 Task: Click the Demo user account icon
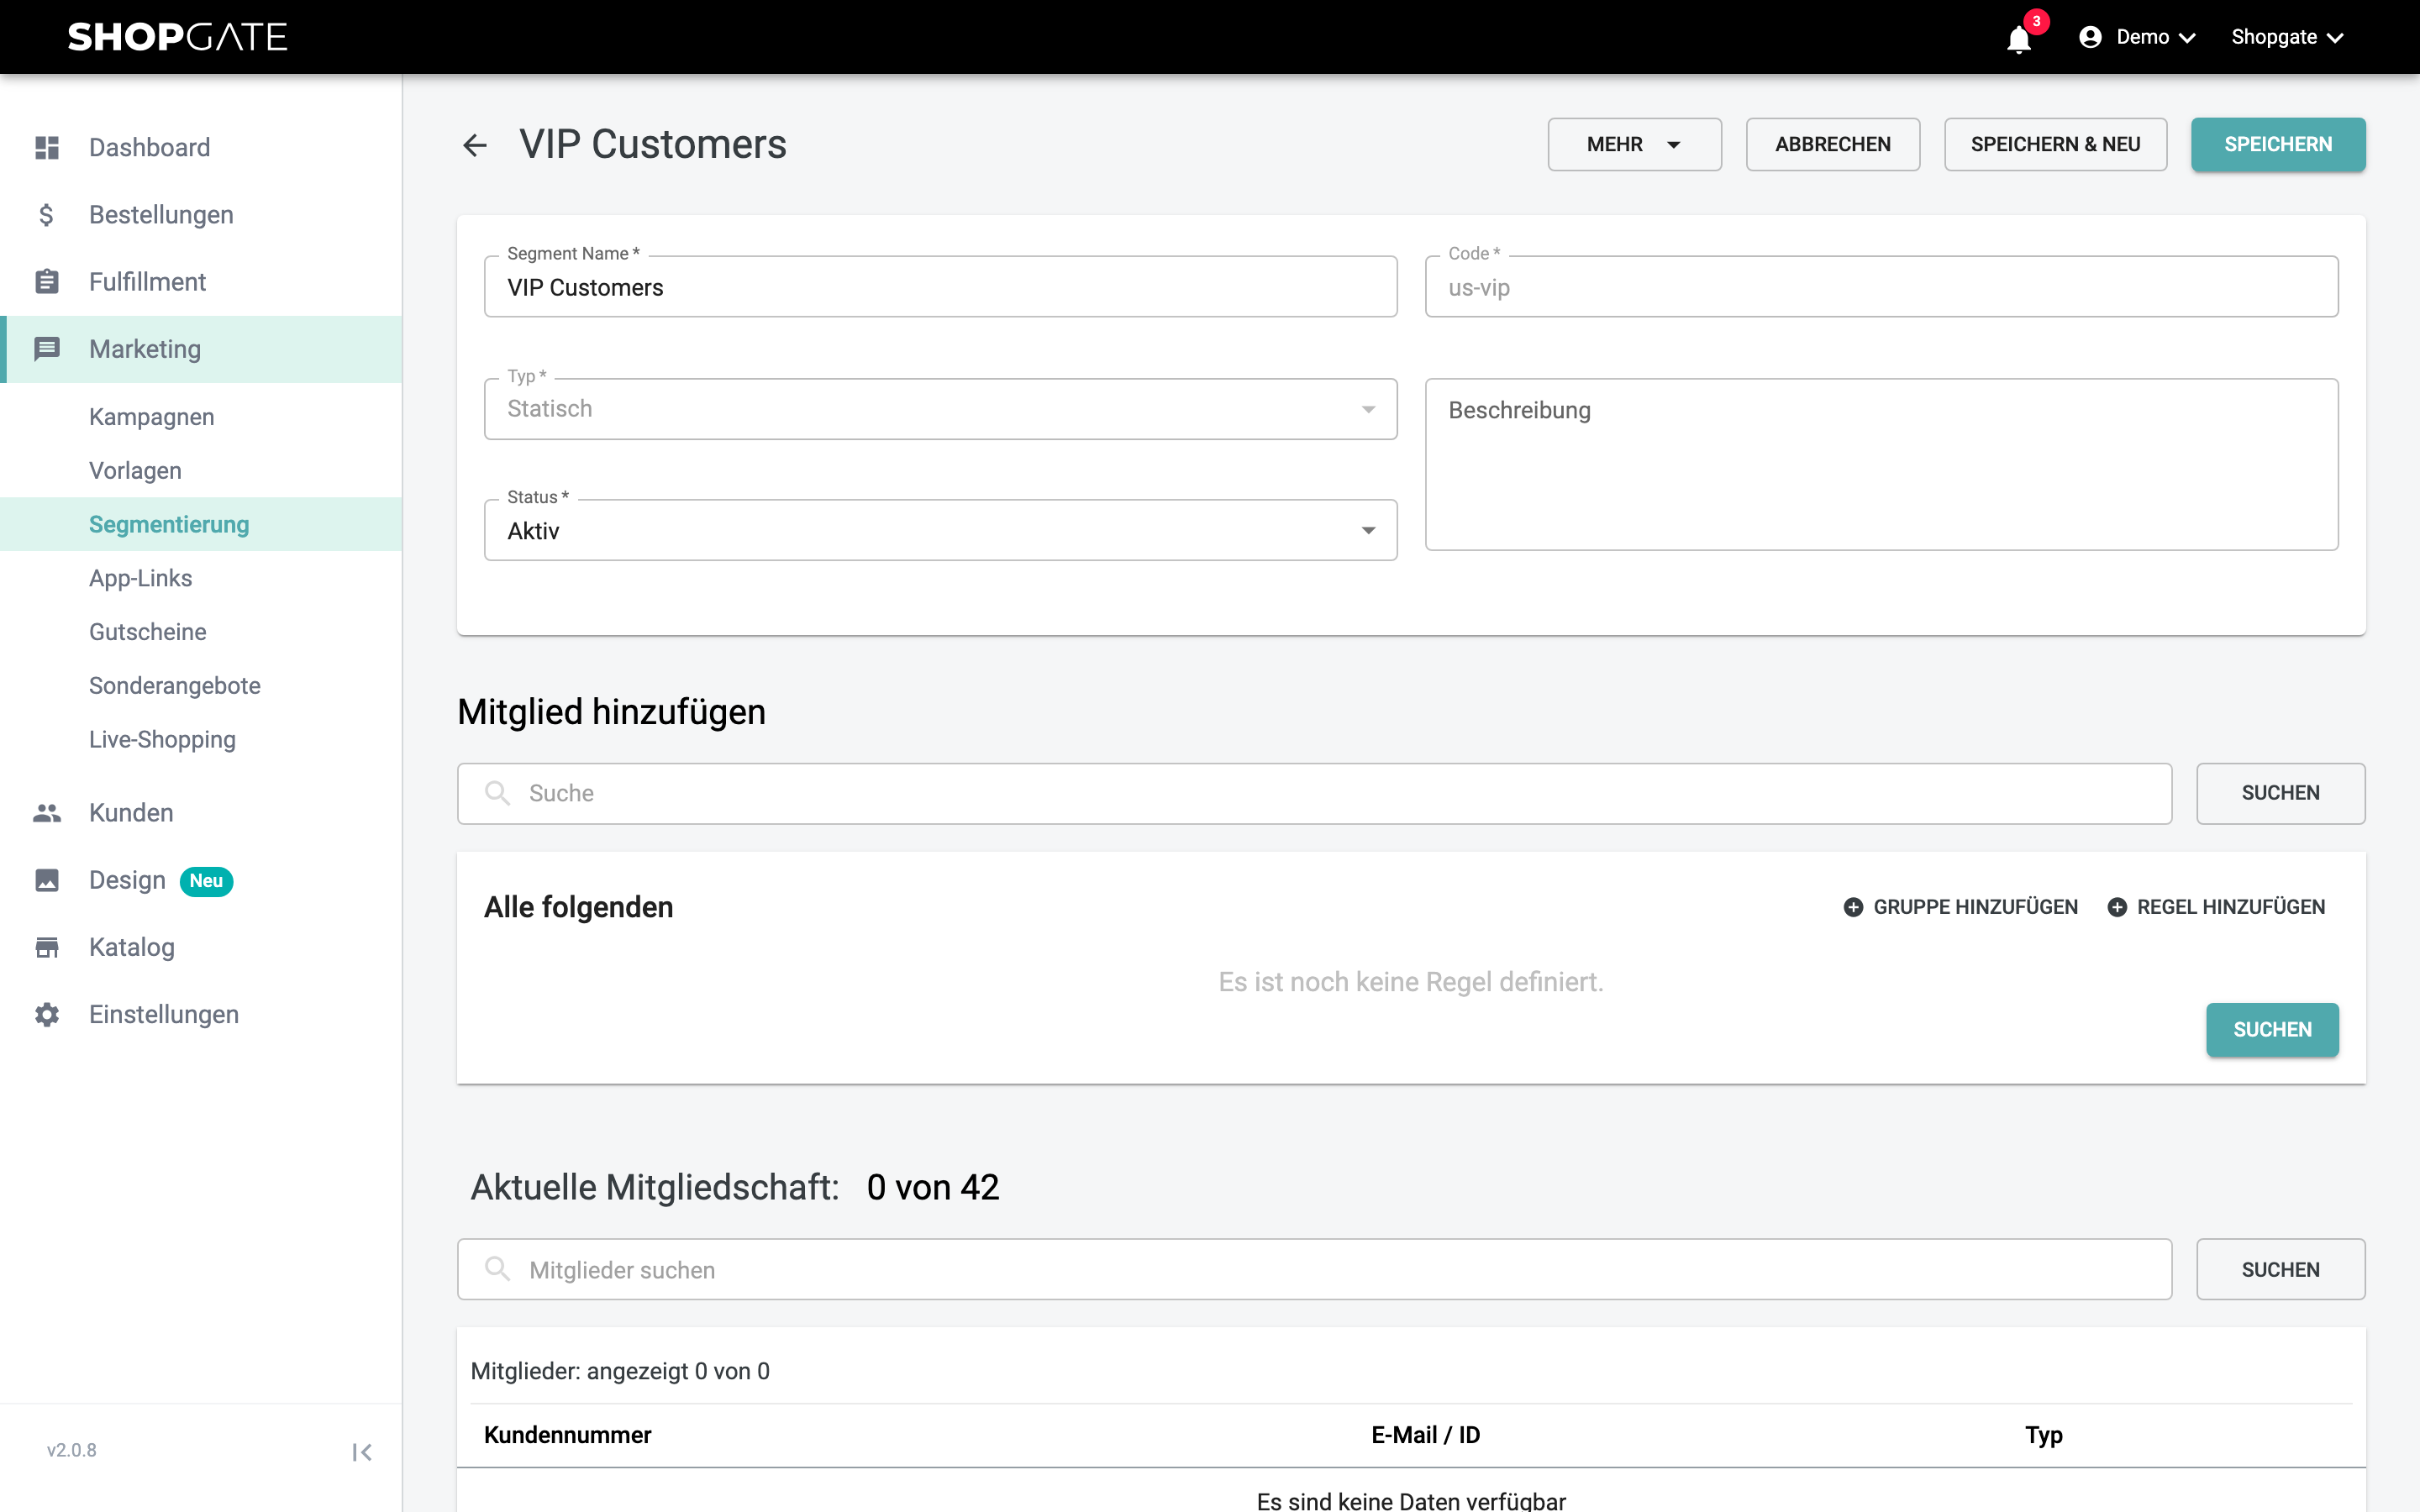[2090, 37]
